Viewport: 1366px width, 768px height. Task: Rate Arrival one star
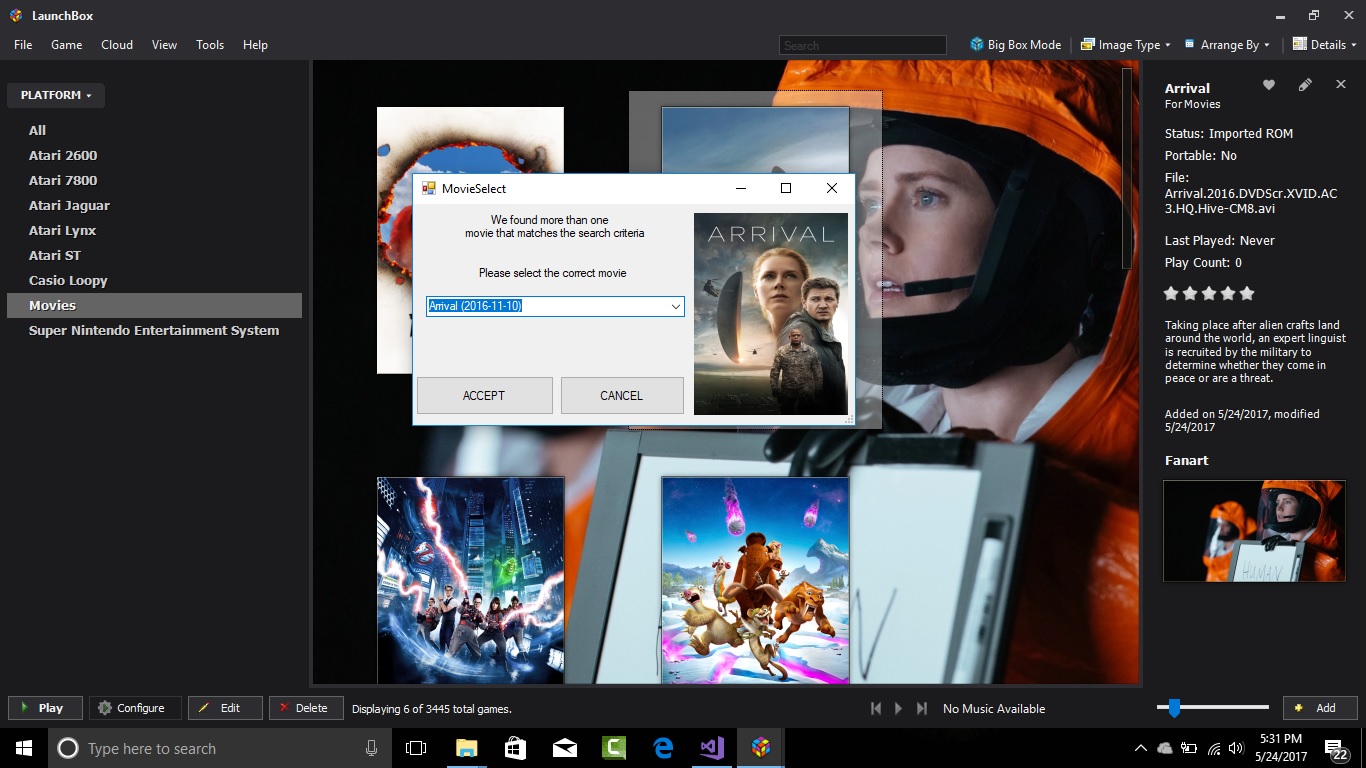click(x=1171, y=294)
